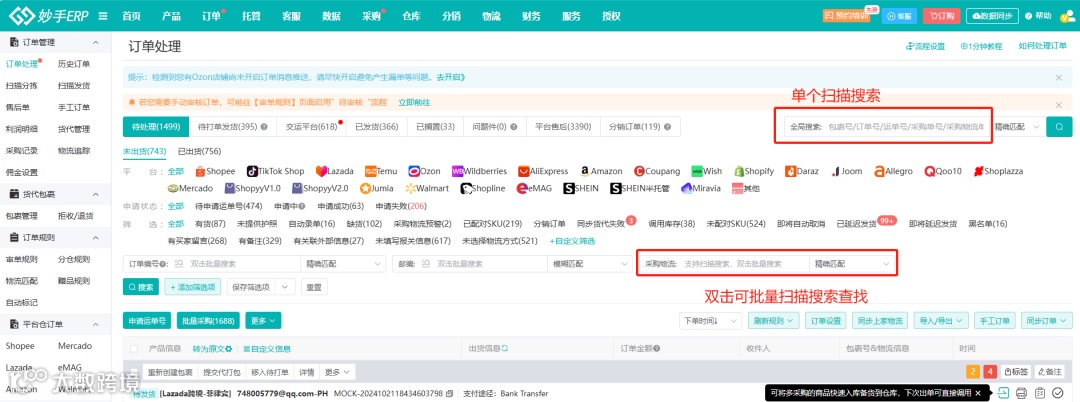1080x402 pixels.
Task: Open the 采购 top menu
Action: (371, 16)
